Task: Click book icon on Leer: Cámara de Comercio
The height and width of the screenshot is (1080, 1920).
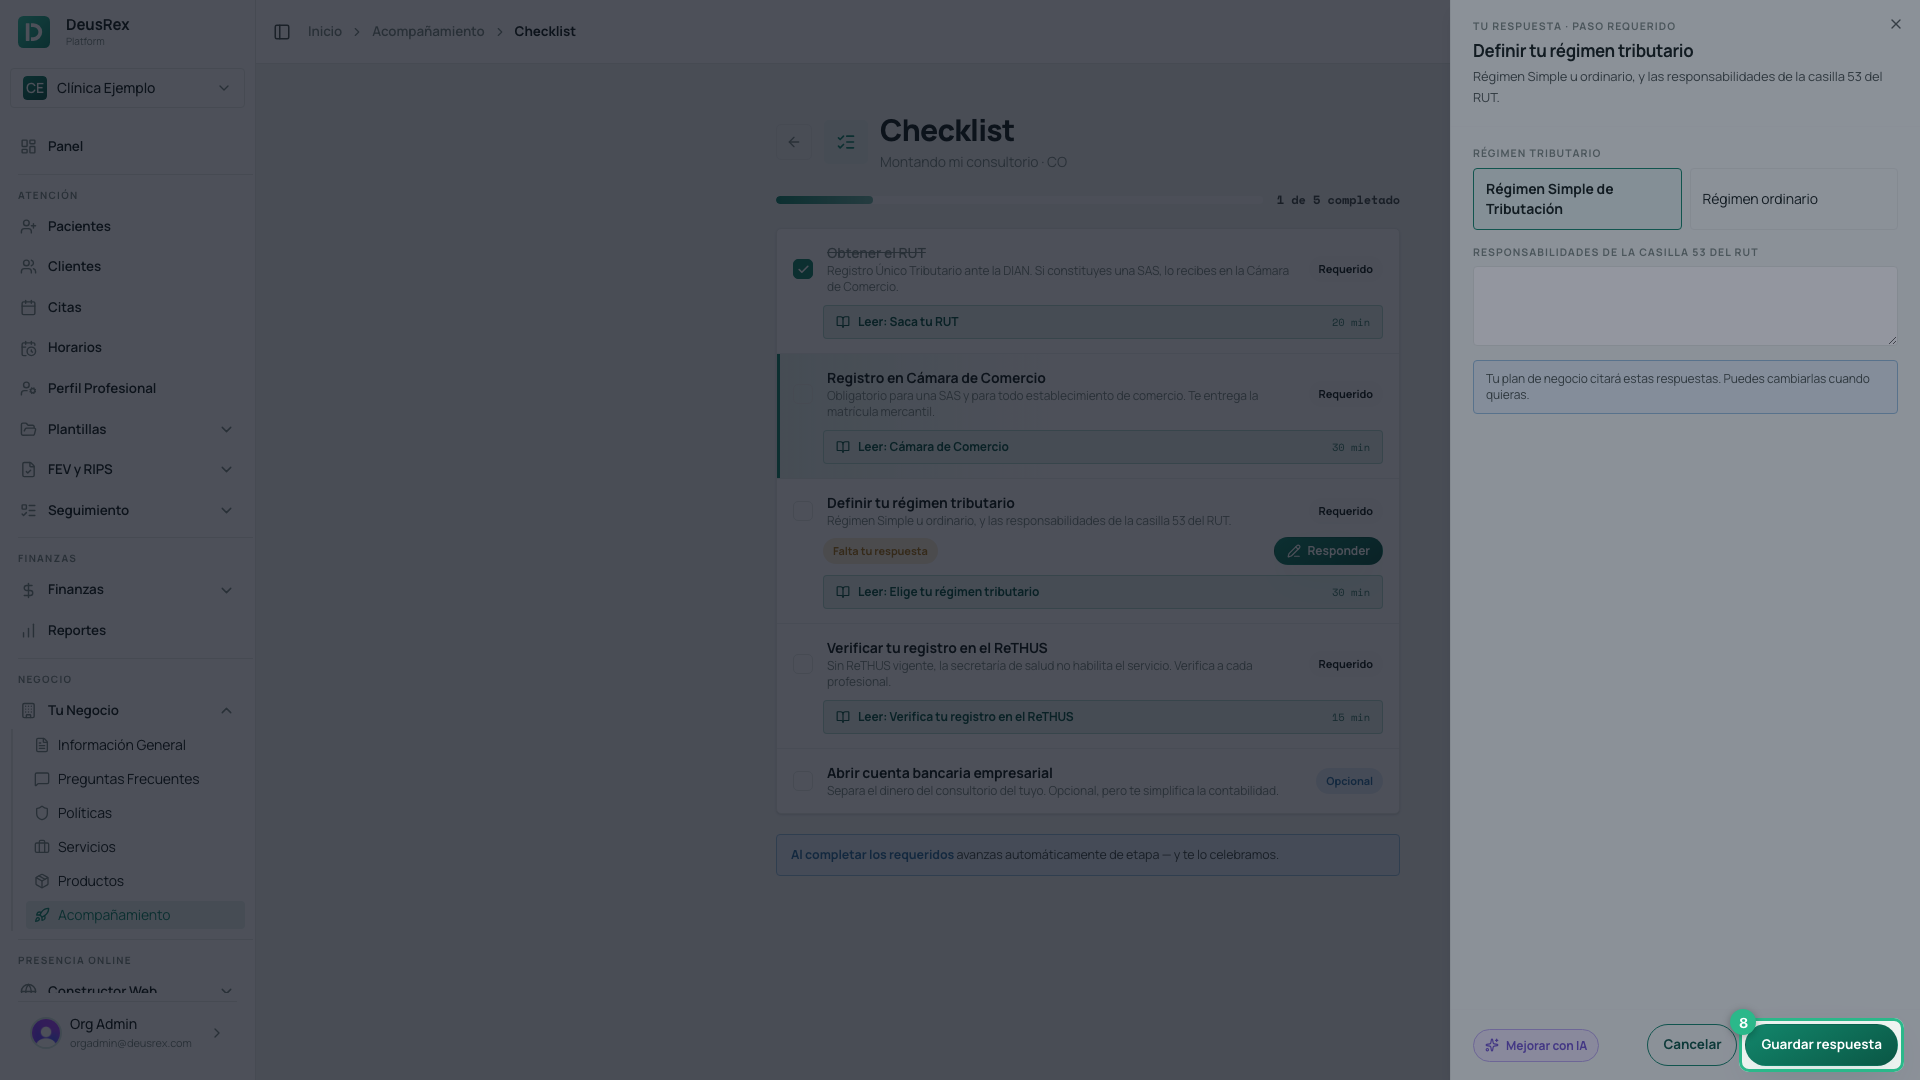Action: 843,447
